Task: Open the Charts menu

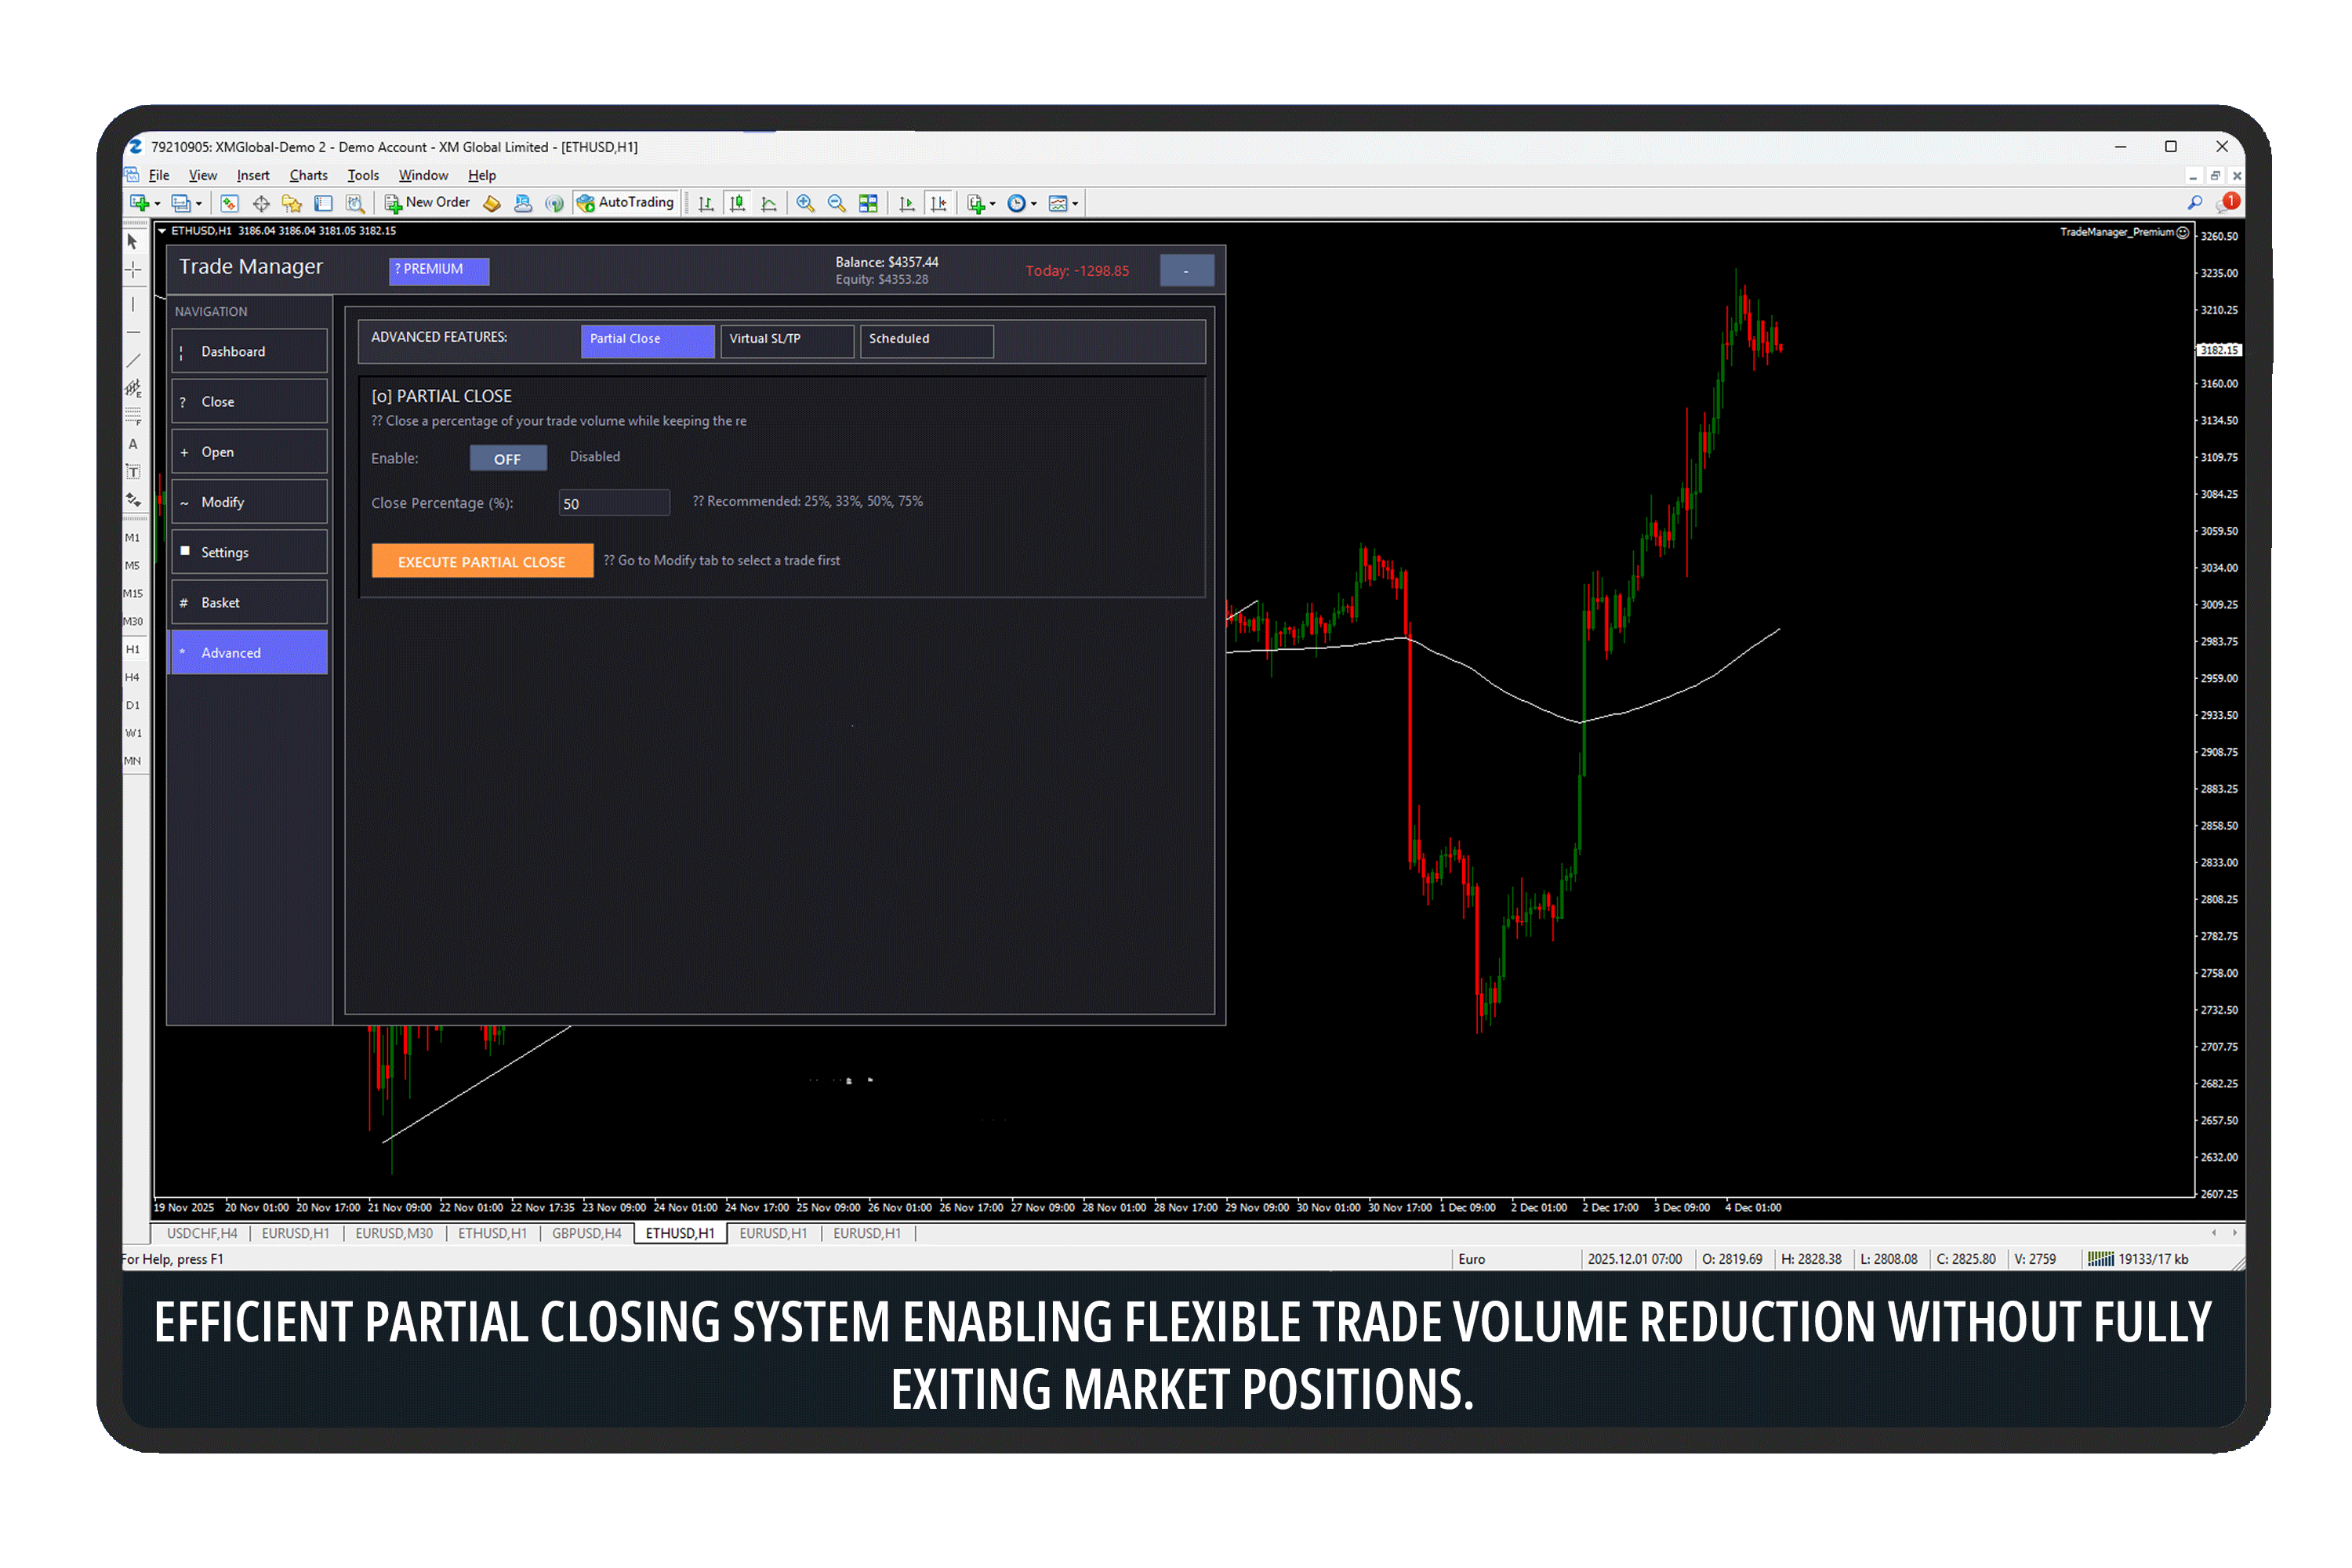Action: (308, 175)
